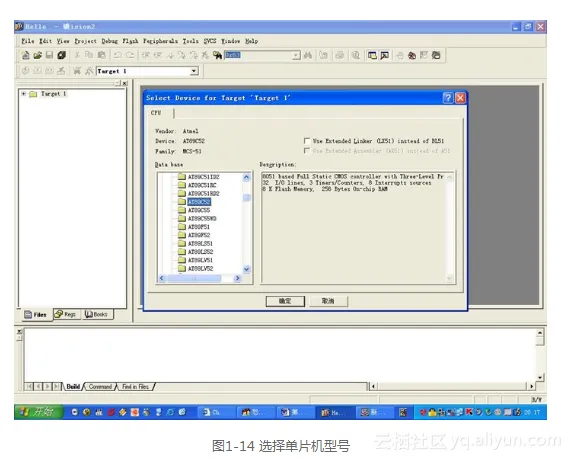The image size is (572, 460).
Task: Click the system tray clock
Action: 532,412
